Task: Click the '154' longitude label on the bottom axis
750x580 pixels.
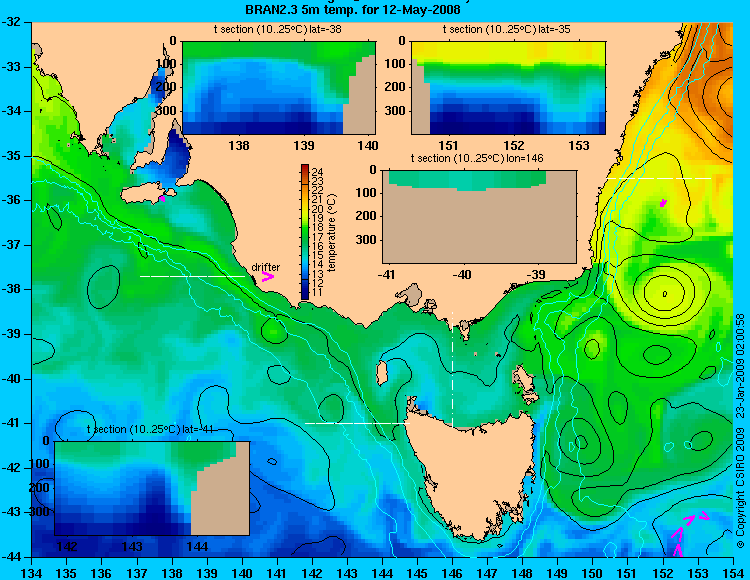Action: pos(733,573)
